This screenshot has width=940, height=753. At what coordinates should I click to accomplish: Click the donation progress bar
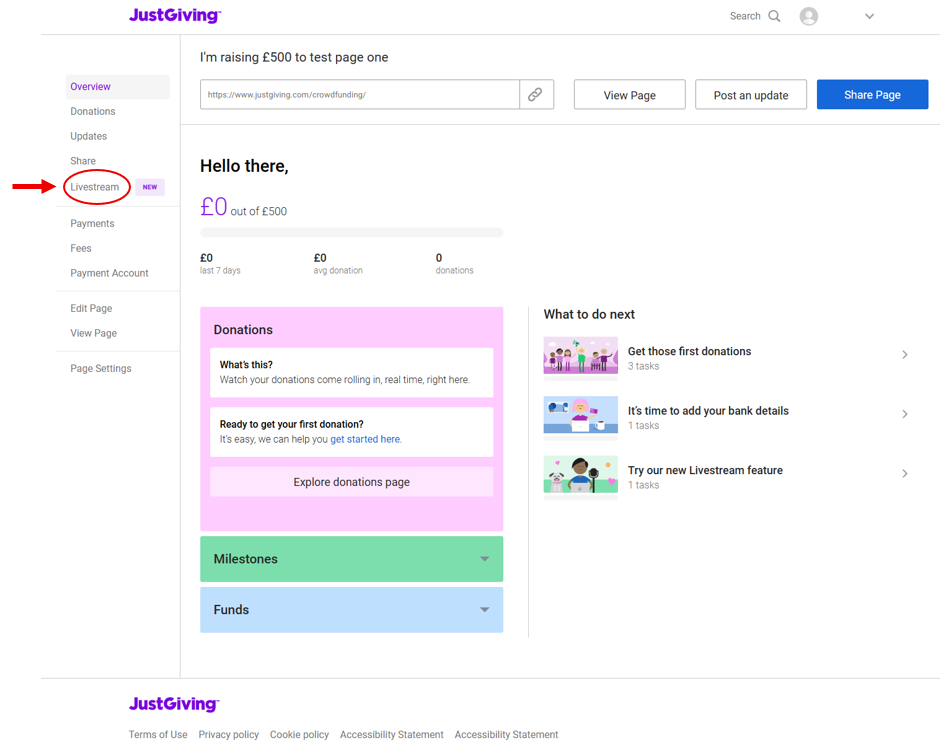tap(351, 233)
